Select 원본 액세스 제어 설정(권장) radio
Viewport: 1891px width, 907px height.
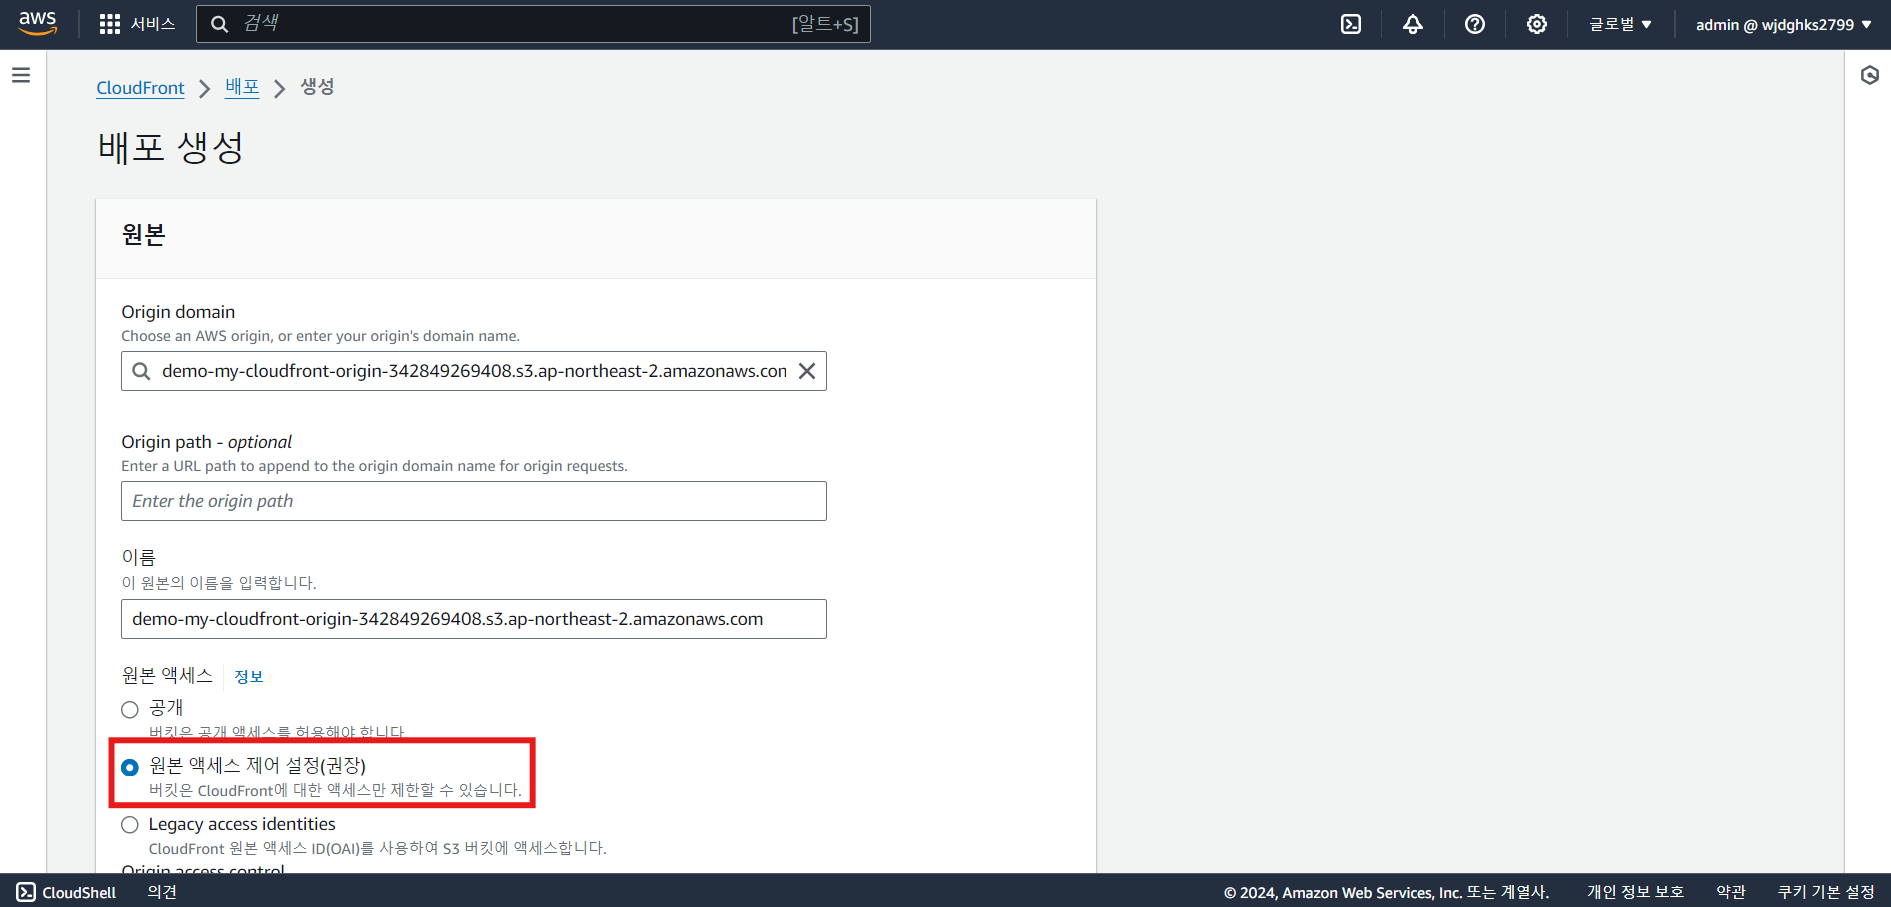(x=130, y=767)
